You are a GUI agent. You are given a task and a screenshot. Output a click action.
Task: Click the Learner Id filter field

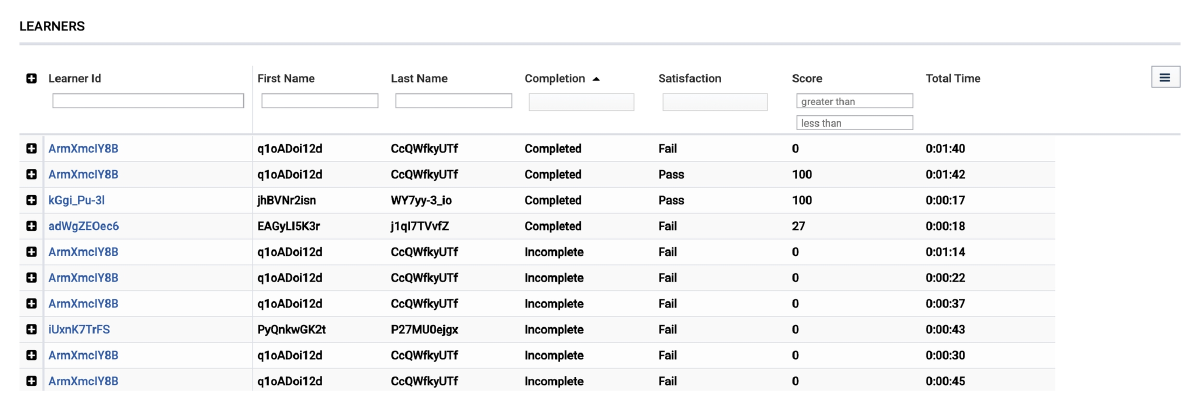pos(148,101)
